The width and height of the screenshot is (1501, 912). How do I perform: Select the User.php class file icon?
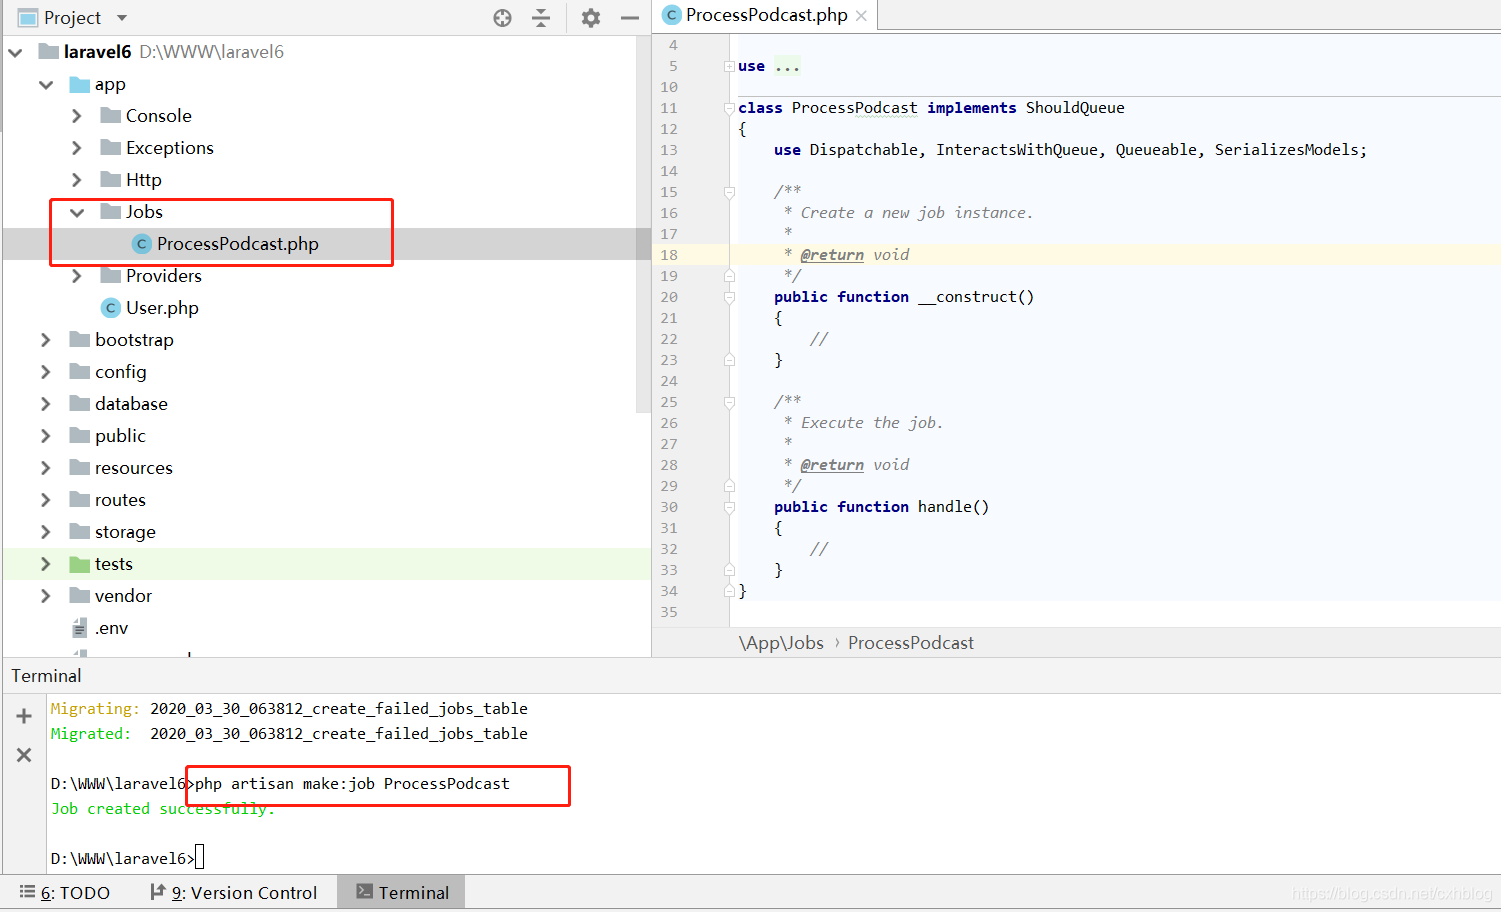click(x=112, y=308)
